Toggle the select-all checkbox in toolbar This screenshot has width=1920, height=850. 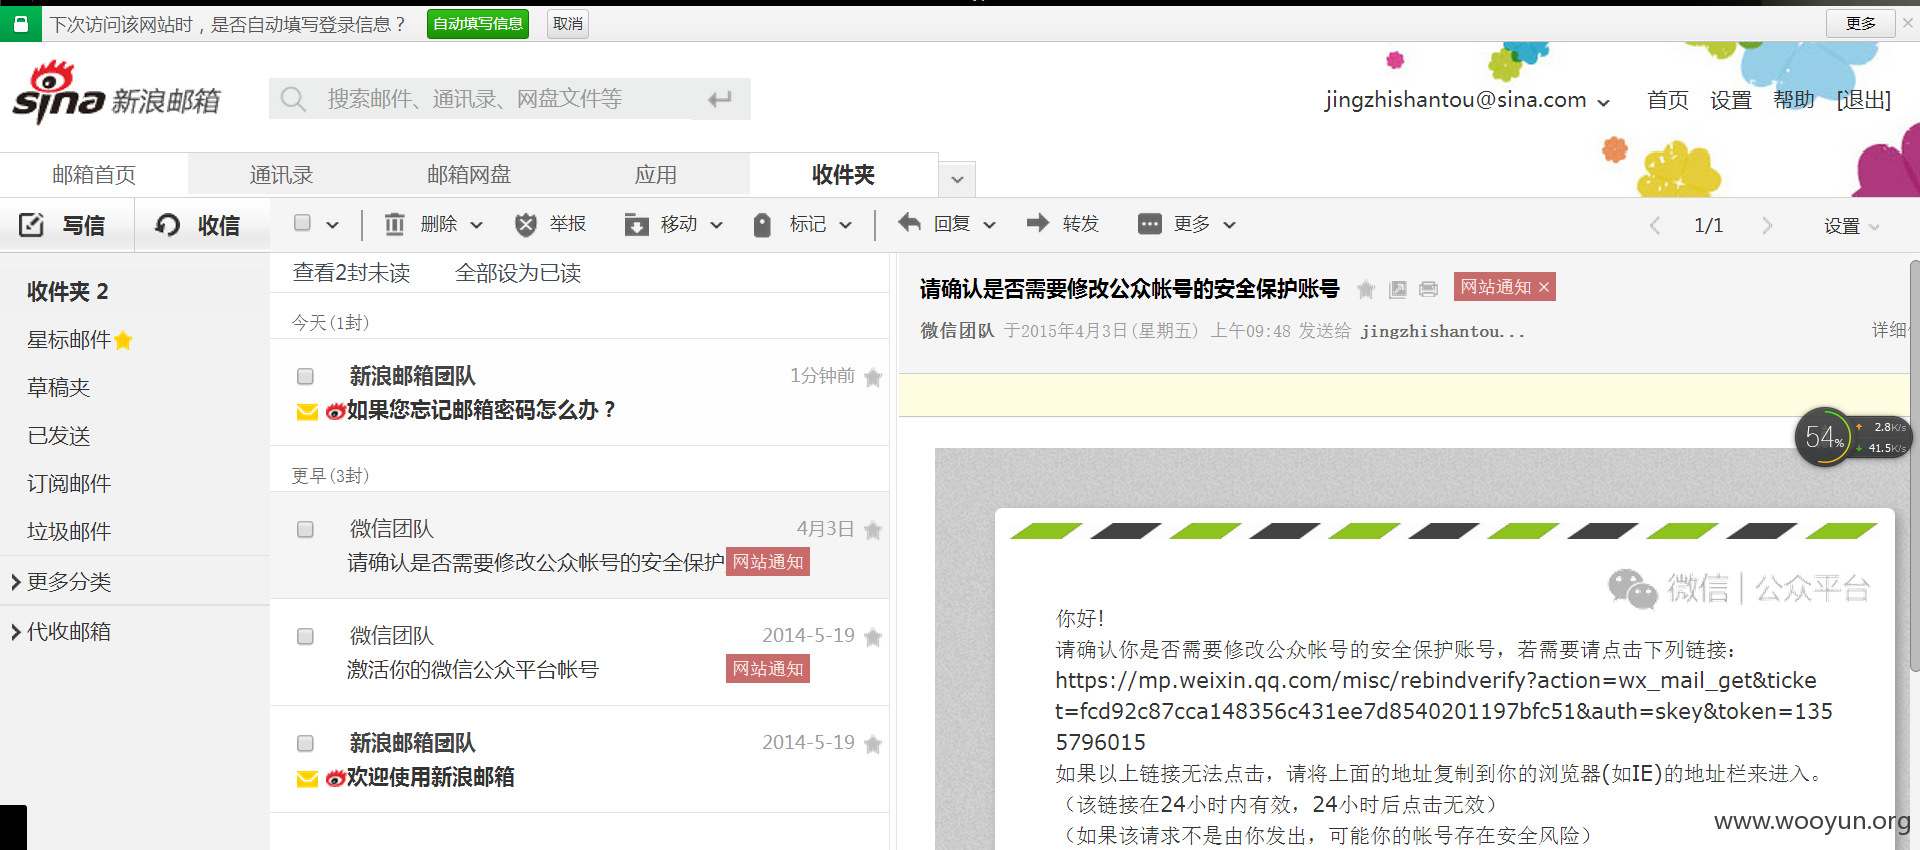(x=302, y=223)
